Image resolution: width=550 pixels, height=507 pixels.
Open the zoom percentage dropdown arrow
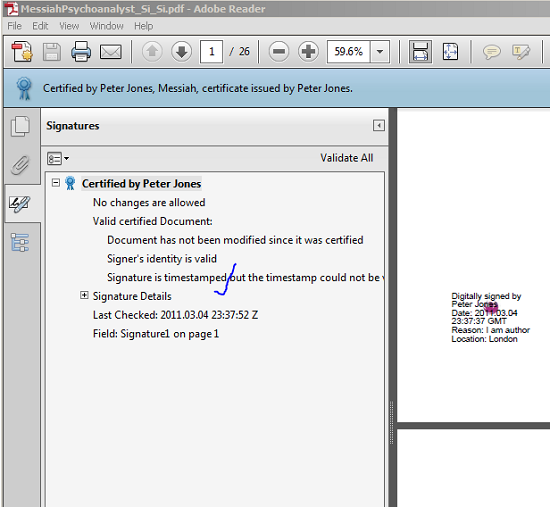pos(380,52)
